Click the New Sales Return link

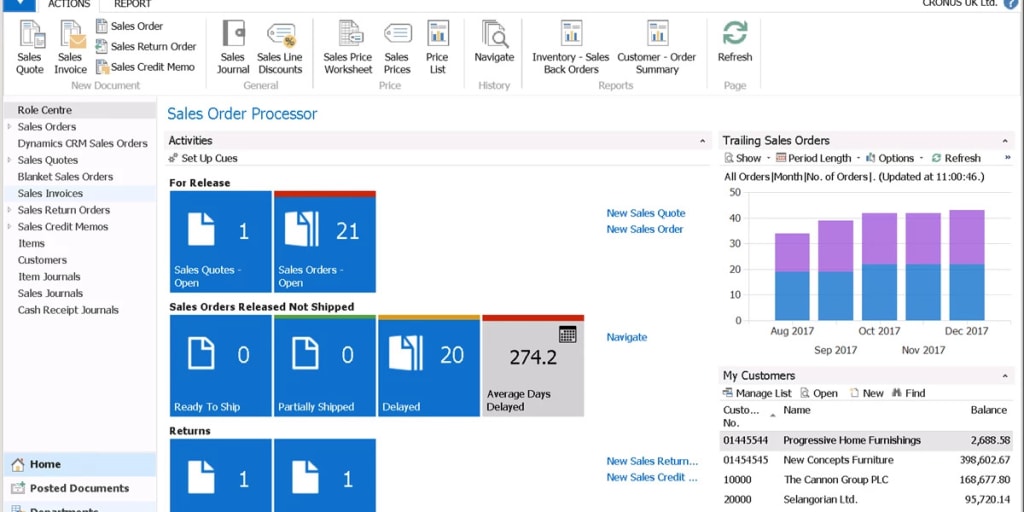[x=652, y=461]
